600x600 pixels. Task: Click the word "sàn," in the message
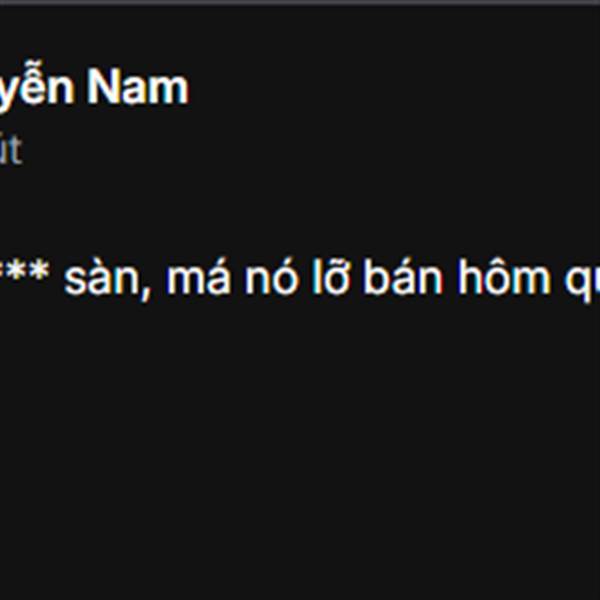click(x=107, y=277)
